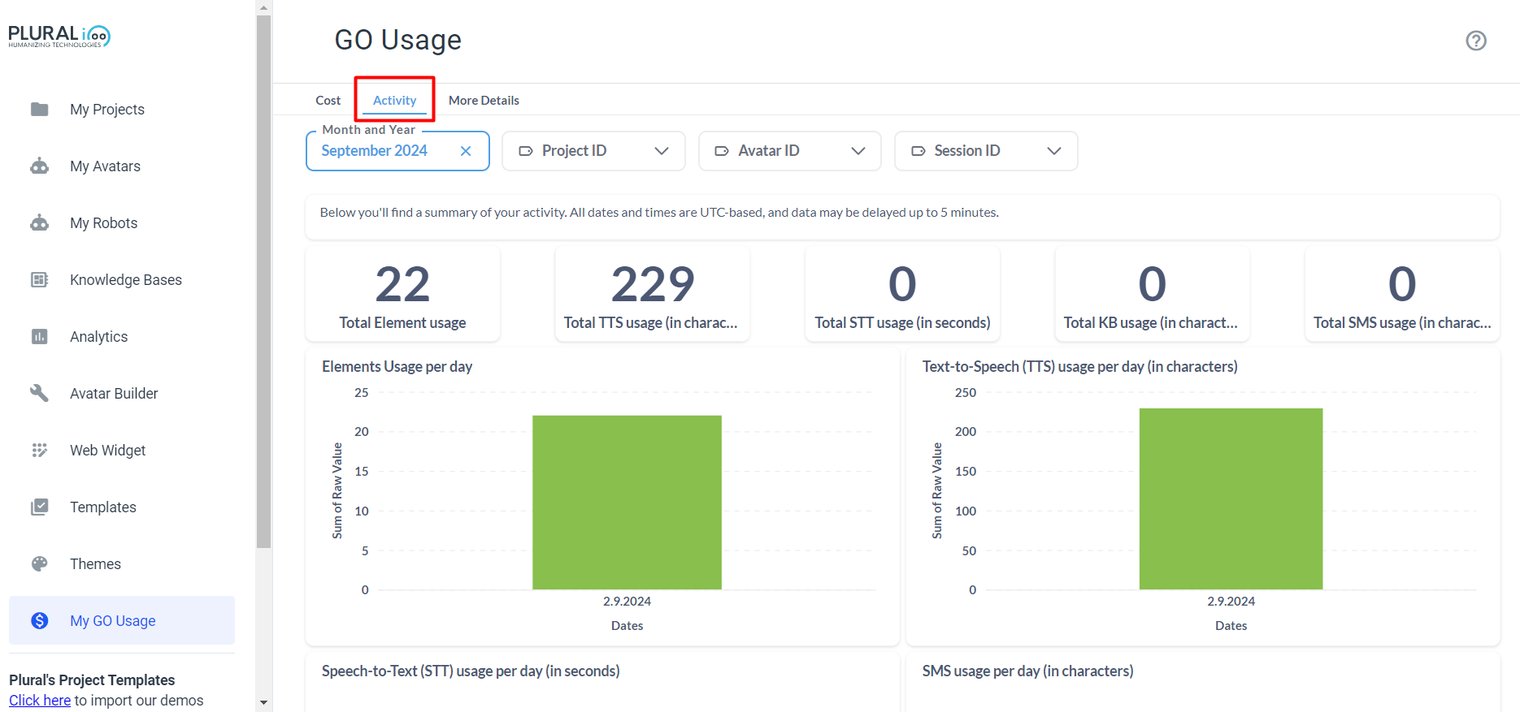Viewport: 1520px width, 712px height.
Task: Click the My Avatars robot icon
Action: (39, 166)
